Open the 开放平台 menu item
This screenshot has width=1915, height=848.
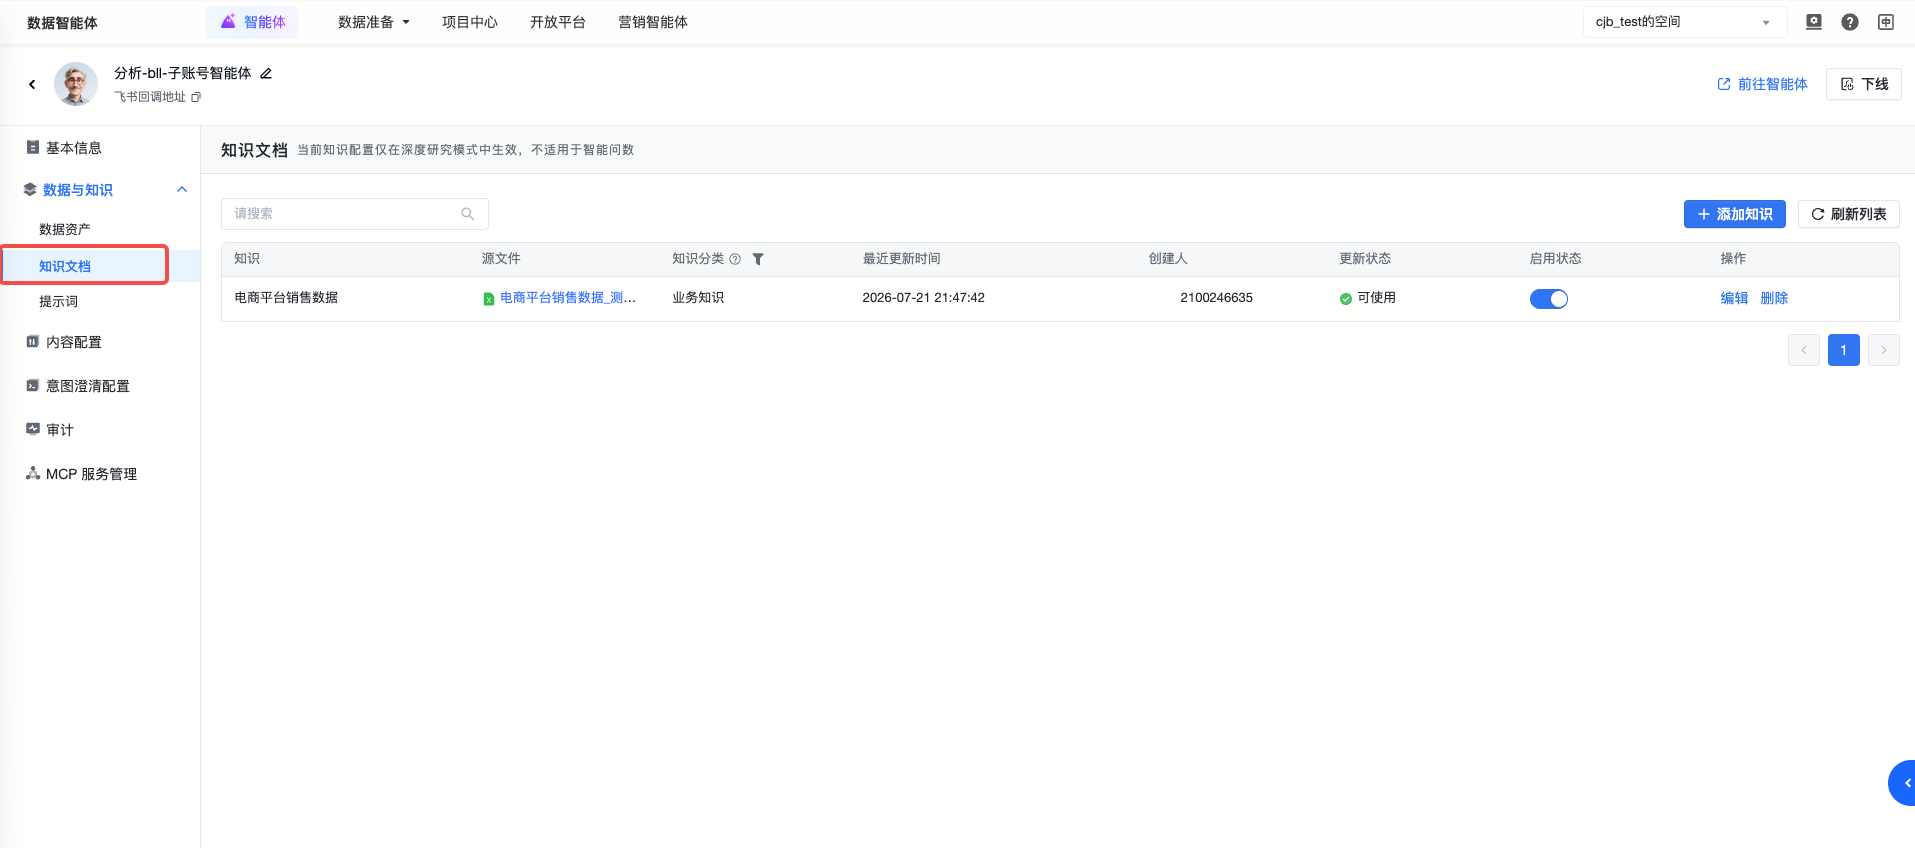coord(558,22)
